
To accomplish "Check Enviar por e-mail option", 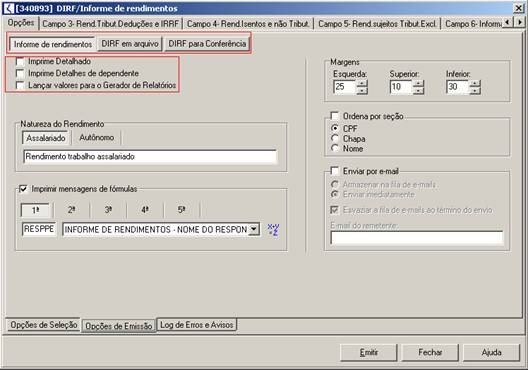I will tap(335, 171).
